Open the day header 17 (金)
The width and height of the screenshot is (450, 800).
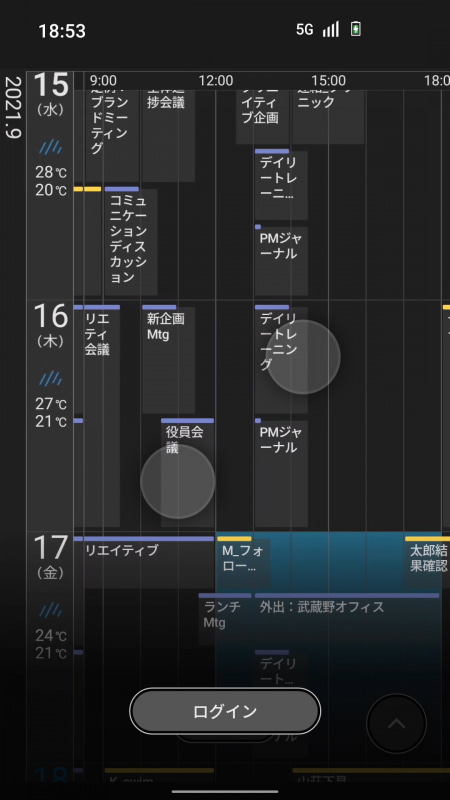pos(51,557)
